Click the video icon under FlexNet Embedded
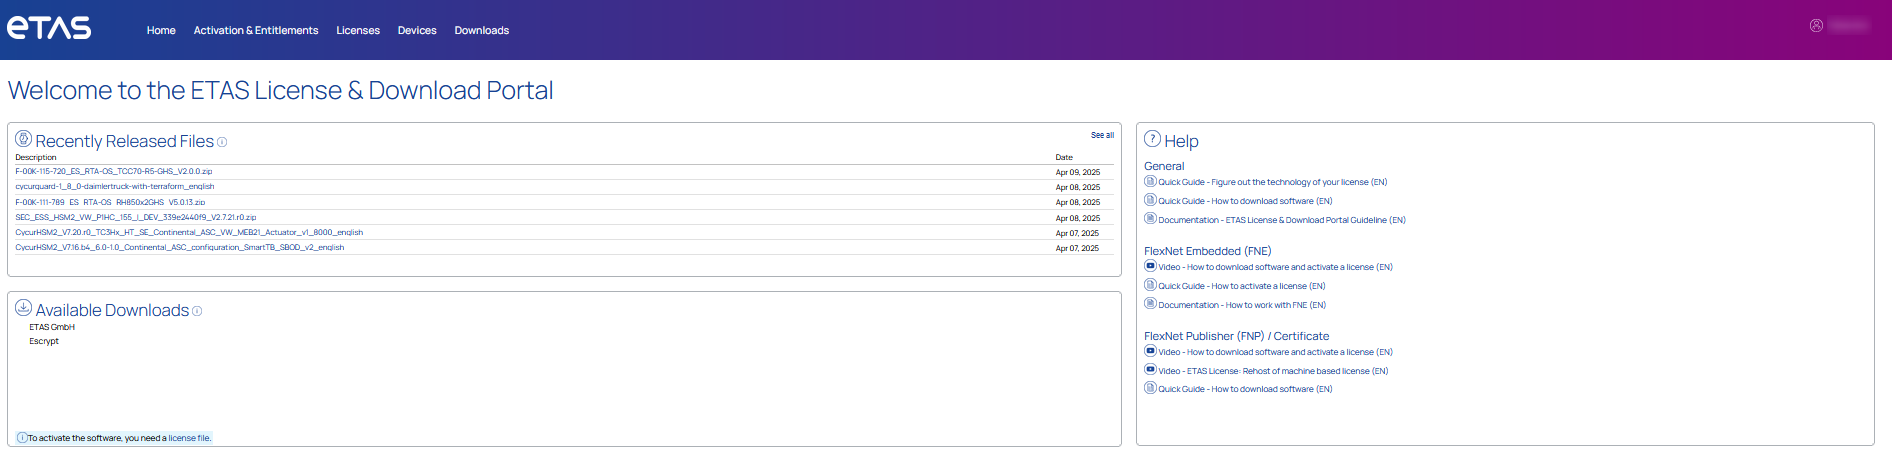The image size is (1892, 460). 1150,266
